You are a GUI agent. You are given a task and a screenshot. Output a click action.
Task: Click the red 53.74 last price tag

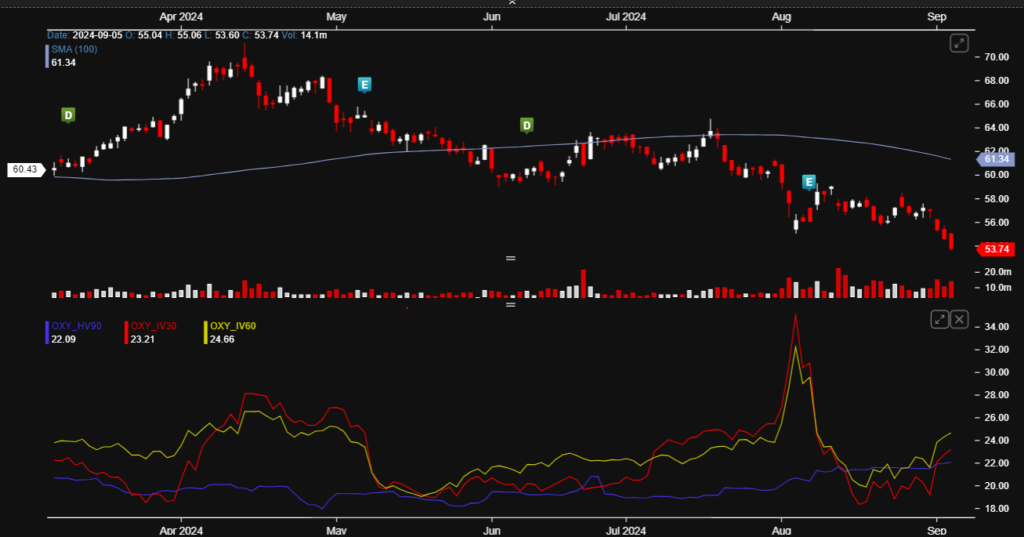[995, 249]
